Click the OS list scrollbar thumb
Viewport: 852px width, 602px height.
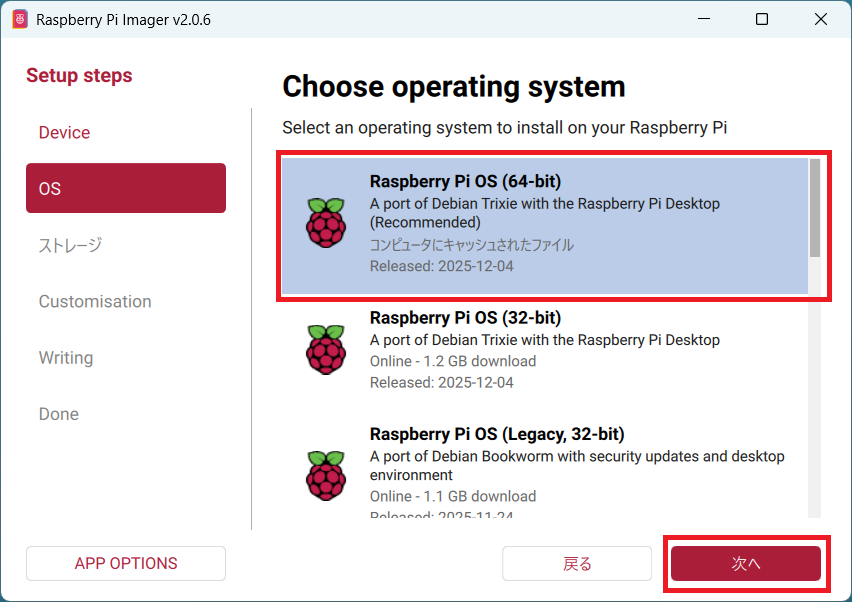click(815, 207)
